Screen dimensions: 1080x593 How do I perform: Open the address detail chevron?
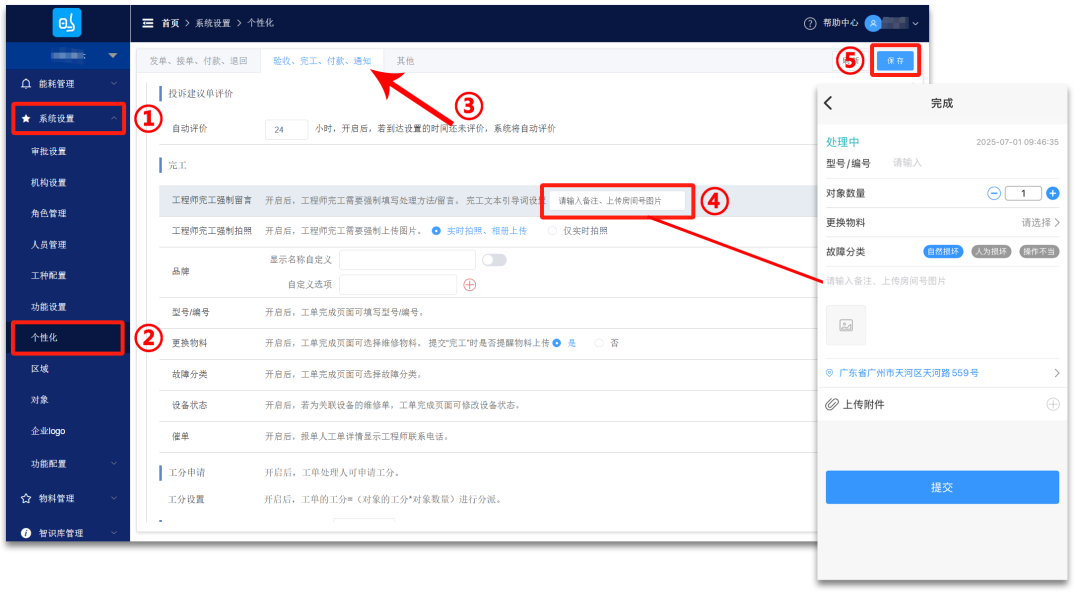[1057, 373]
